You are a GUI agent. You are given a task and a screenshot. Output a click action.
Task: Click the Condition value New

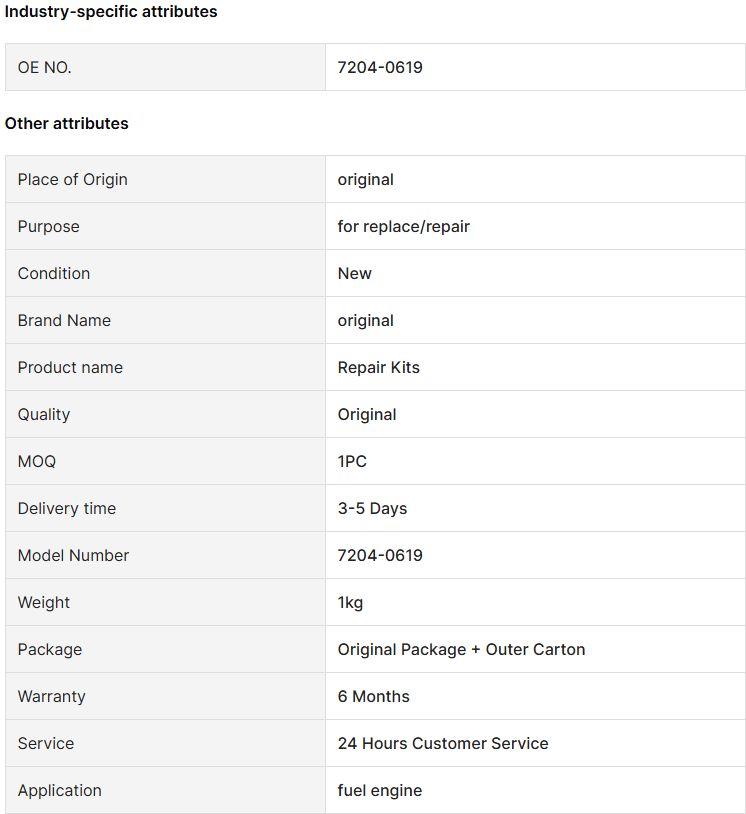[x=355, y=274]
